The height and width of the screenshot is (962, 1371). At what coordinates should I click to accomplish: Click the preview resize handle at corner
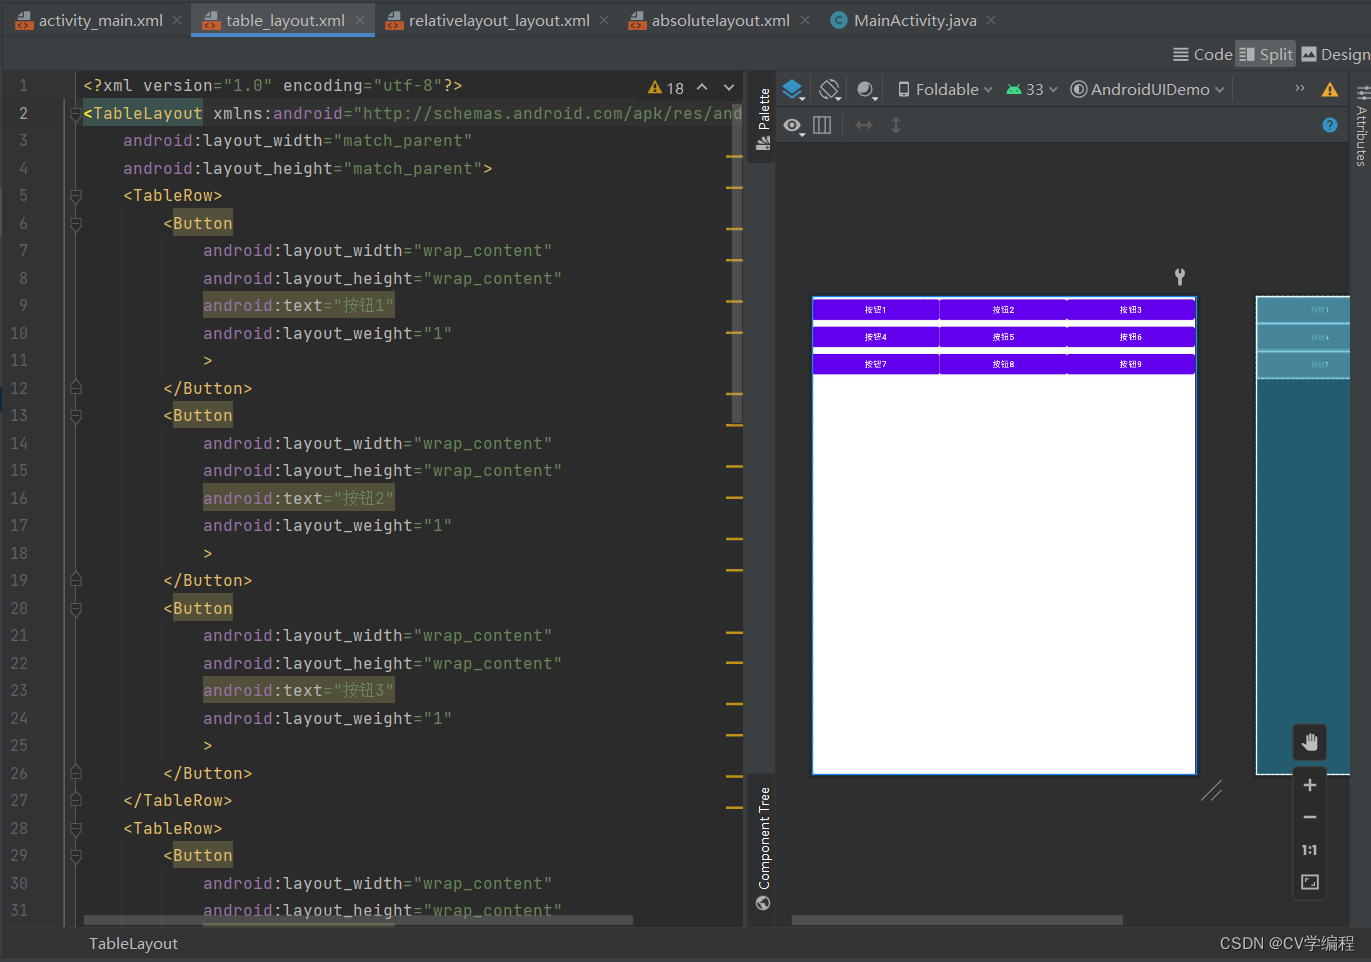tap(1211, 791)
